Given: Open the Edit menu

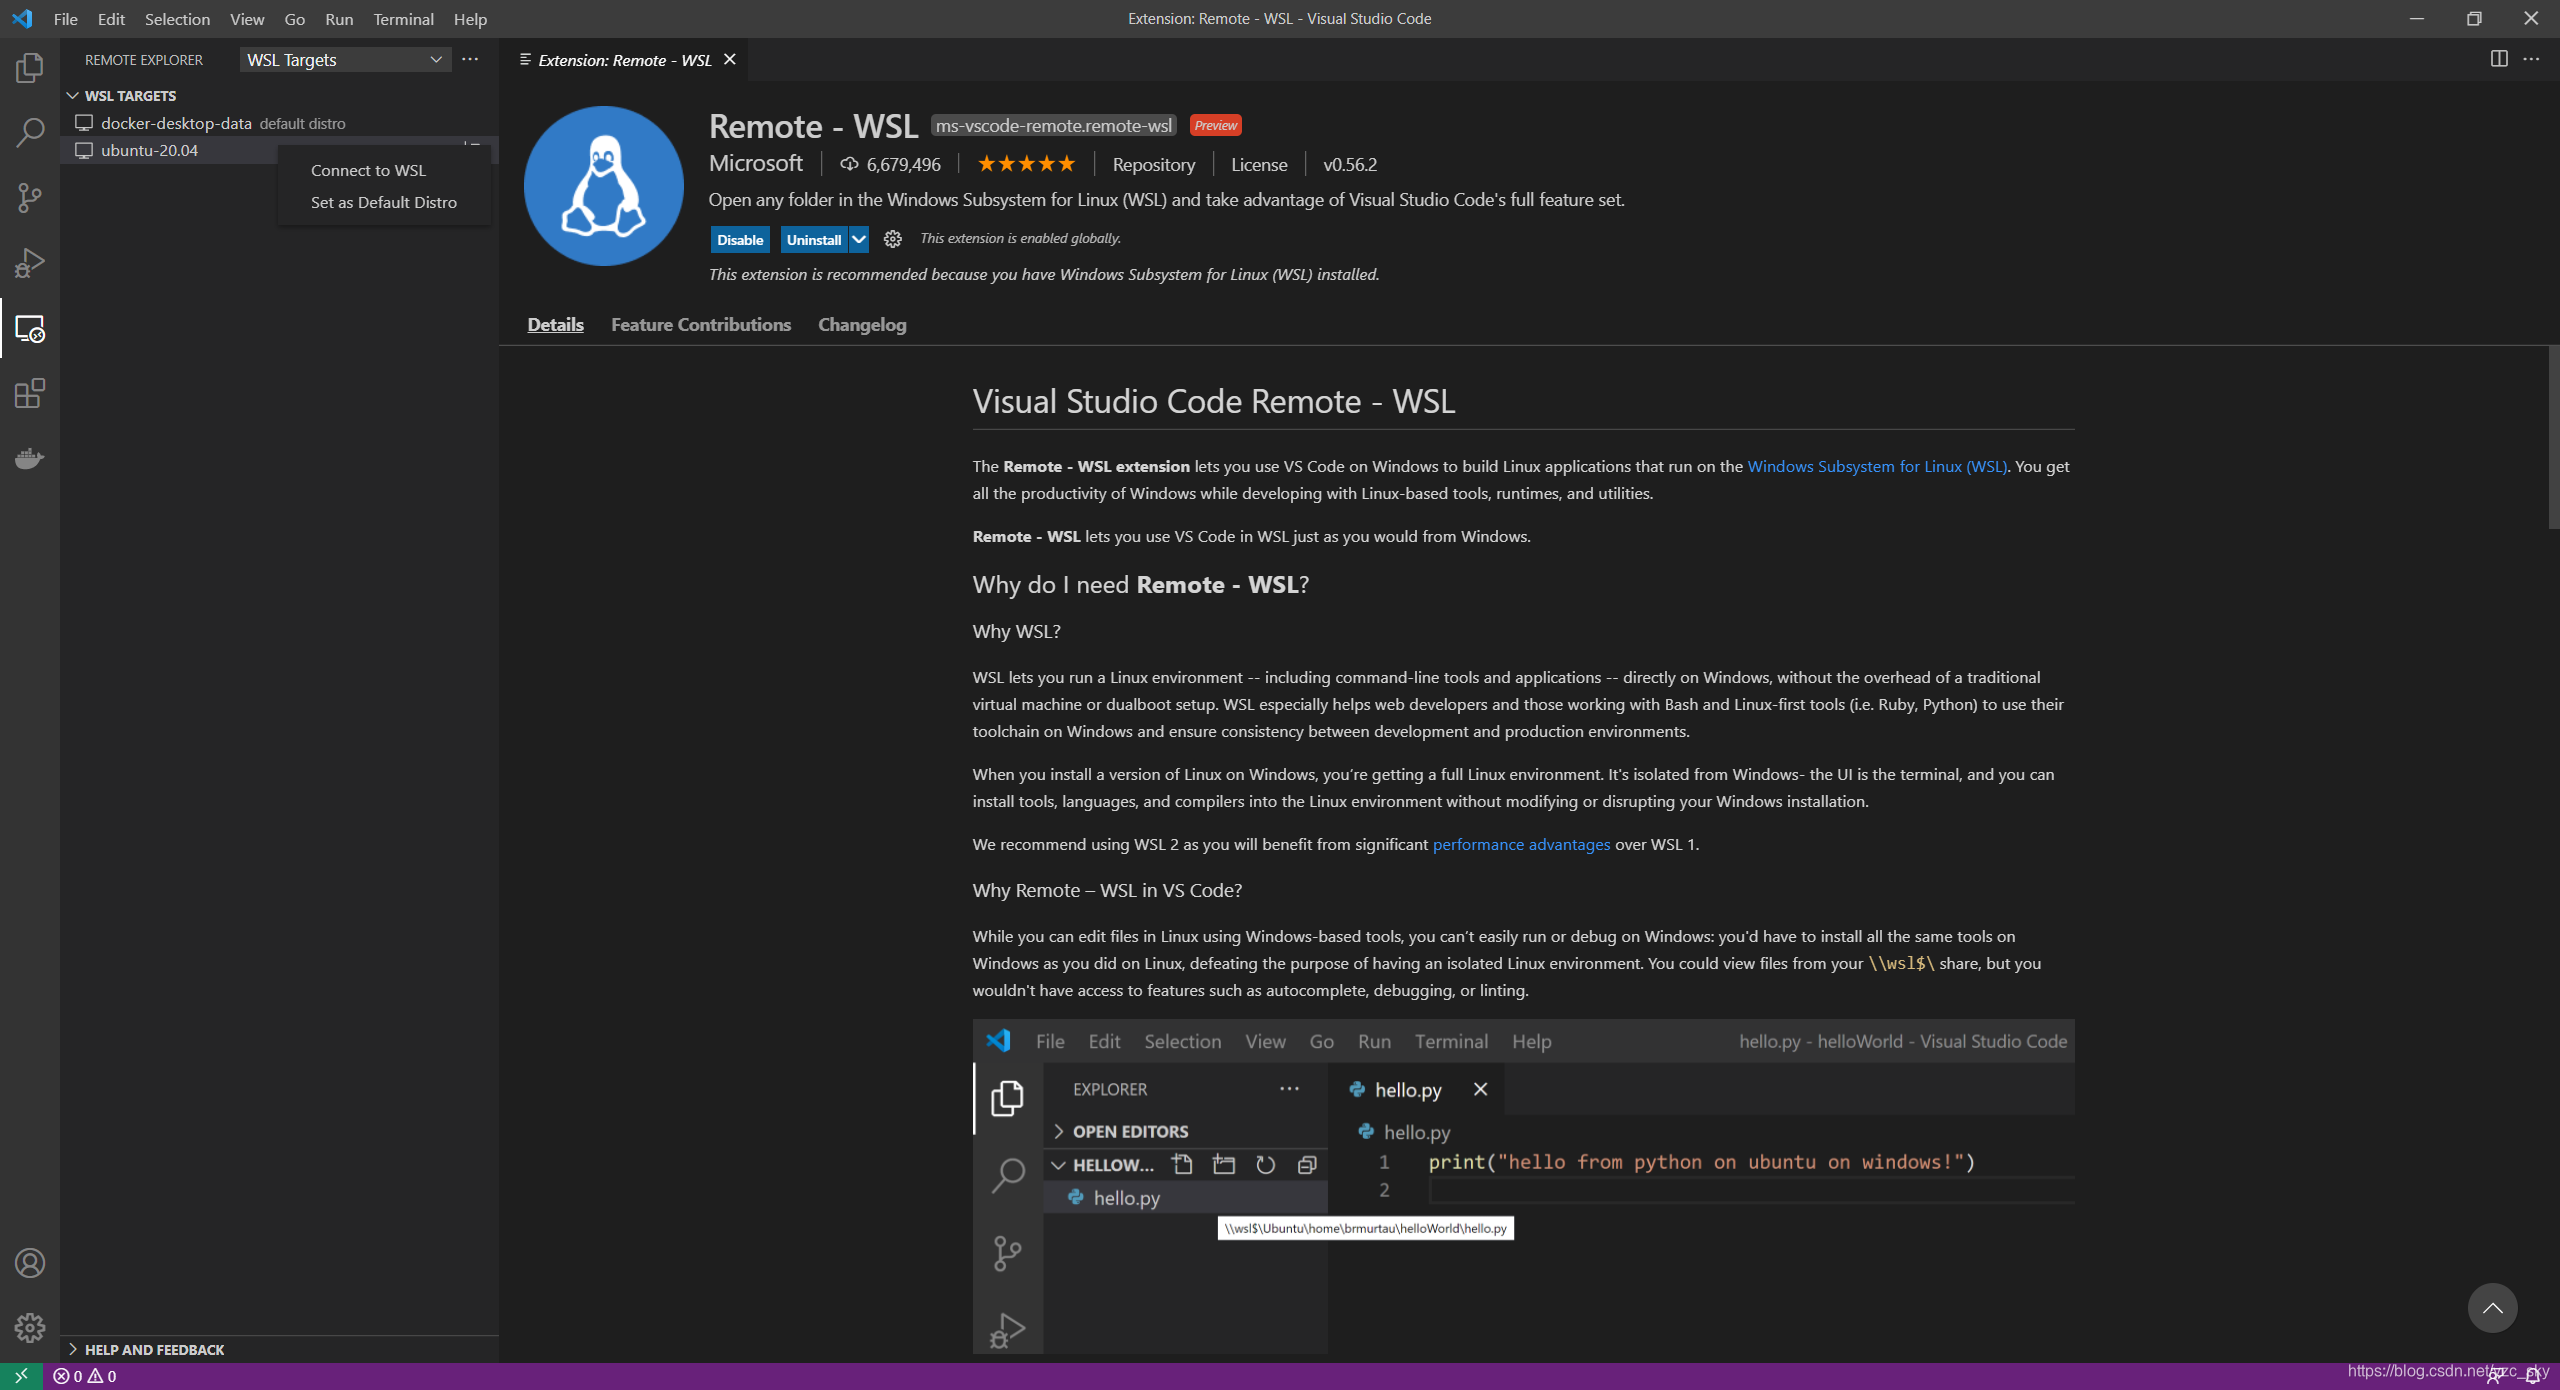Looking at the screenshot, I should click(111, 19).
